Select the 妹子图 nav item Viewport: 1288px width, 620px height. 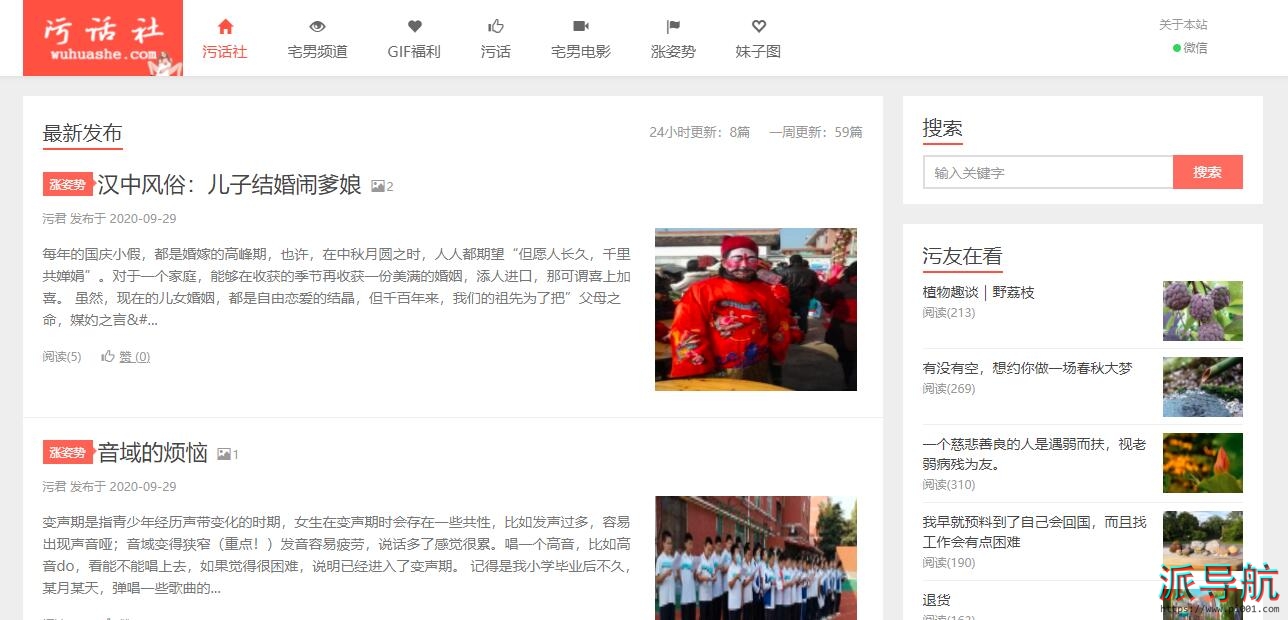pyautogui.click(x=758, y=38)
